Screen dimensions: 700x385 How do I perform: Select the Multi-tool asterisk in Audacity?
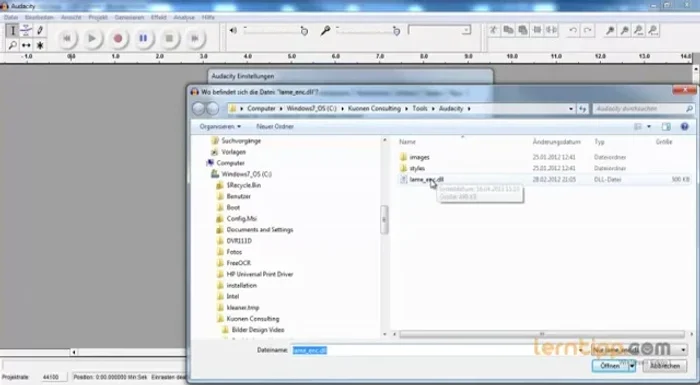coord(40,45)
